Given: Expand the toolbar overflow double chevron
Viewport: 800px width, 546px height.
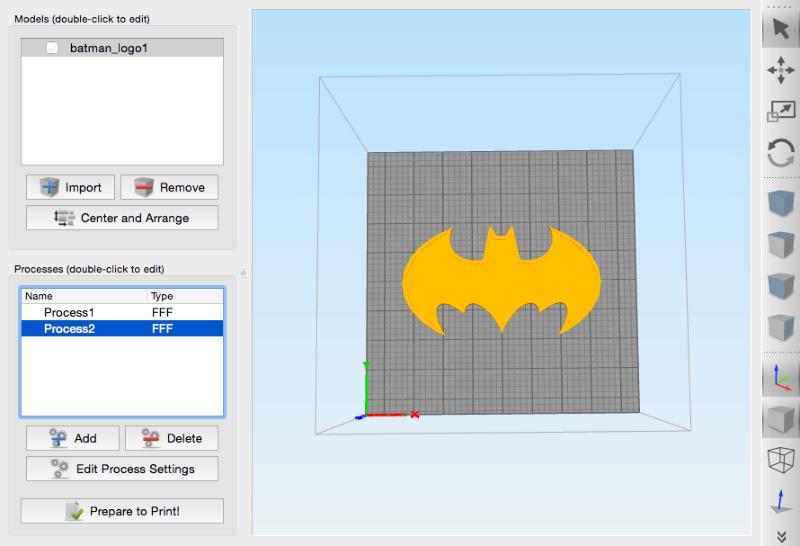Looking at the screenshot, I should pyautogui.click(x=780, y=535).
